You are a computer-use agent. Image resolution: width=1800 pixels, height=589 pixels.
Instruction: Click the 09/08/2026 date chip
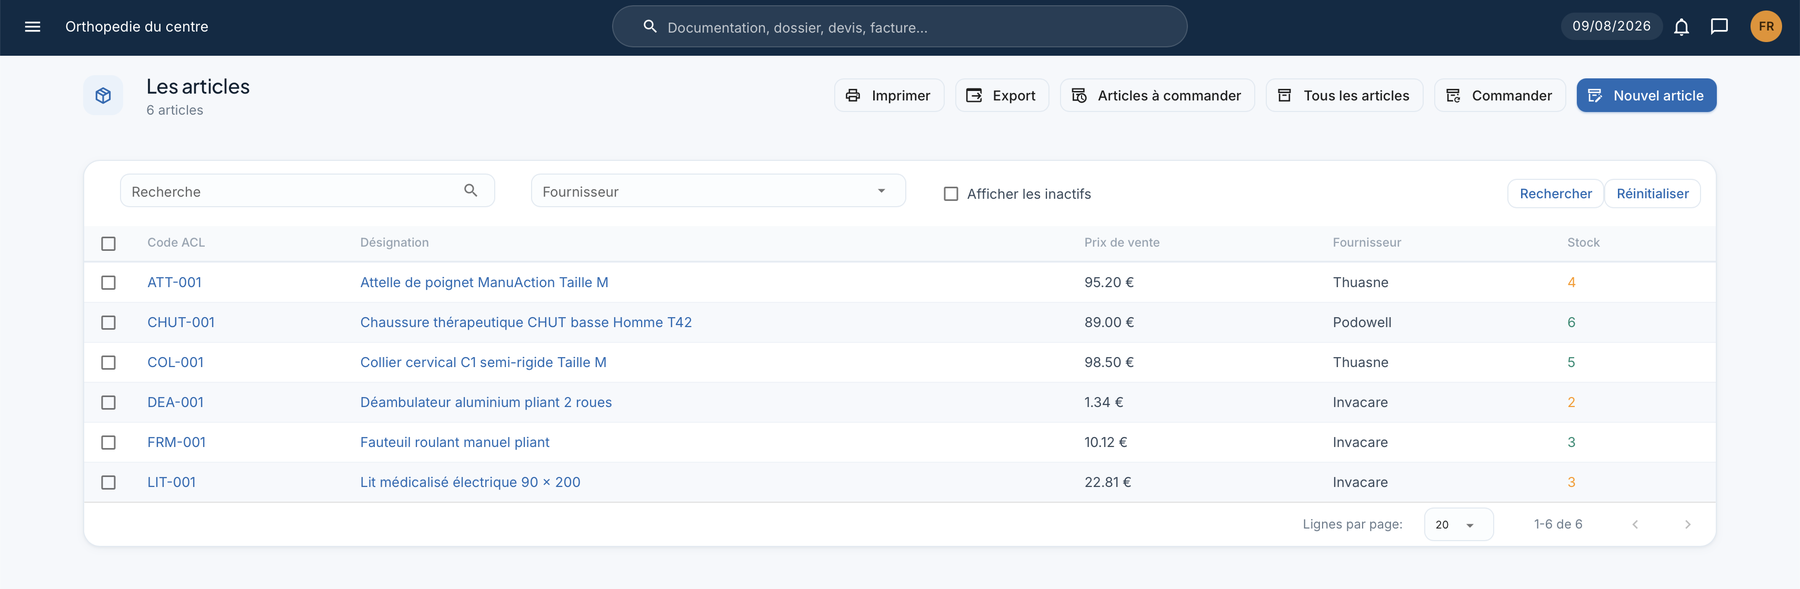(1611, 26)
